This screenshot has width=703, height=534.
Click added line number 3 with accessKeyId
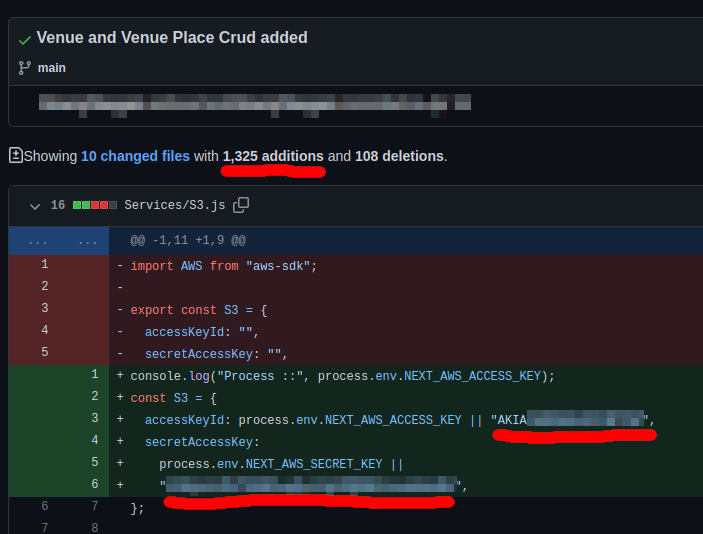(x=94, y=418)
